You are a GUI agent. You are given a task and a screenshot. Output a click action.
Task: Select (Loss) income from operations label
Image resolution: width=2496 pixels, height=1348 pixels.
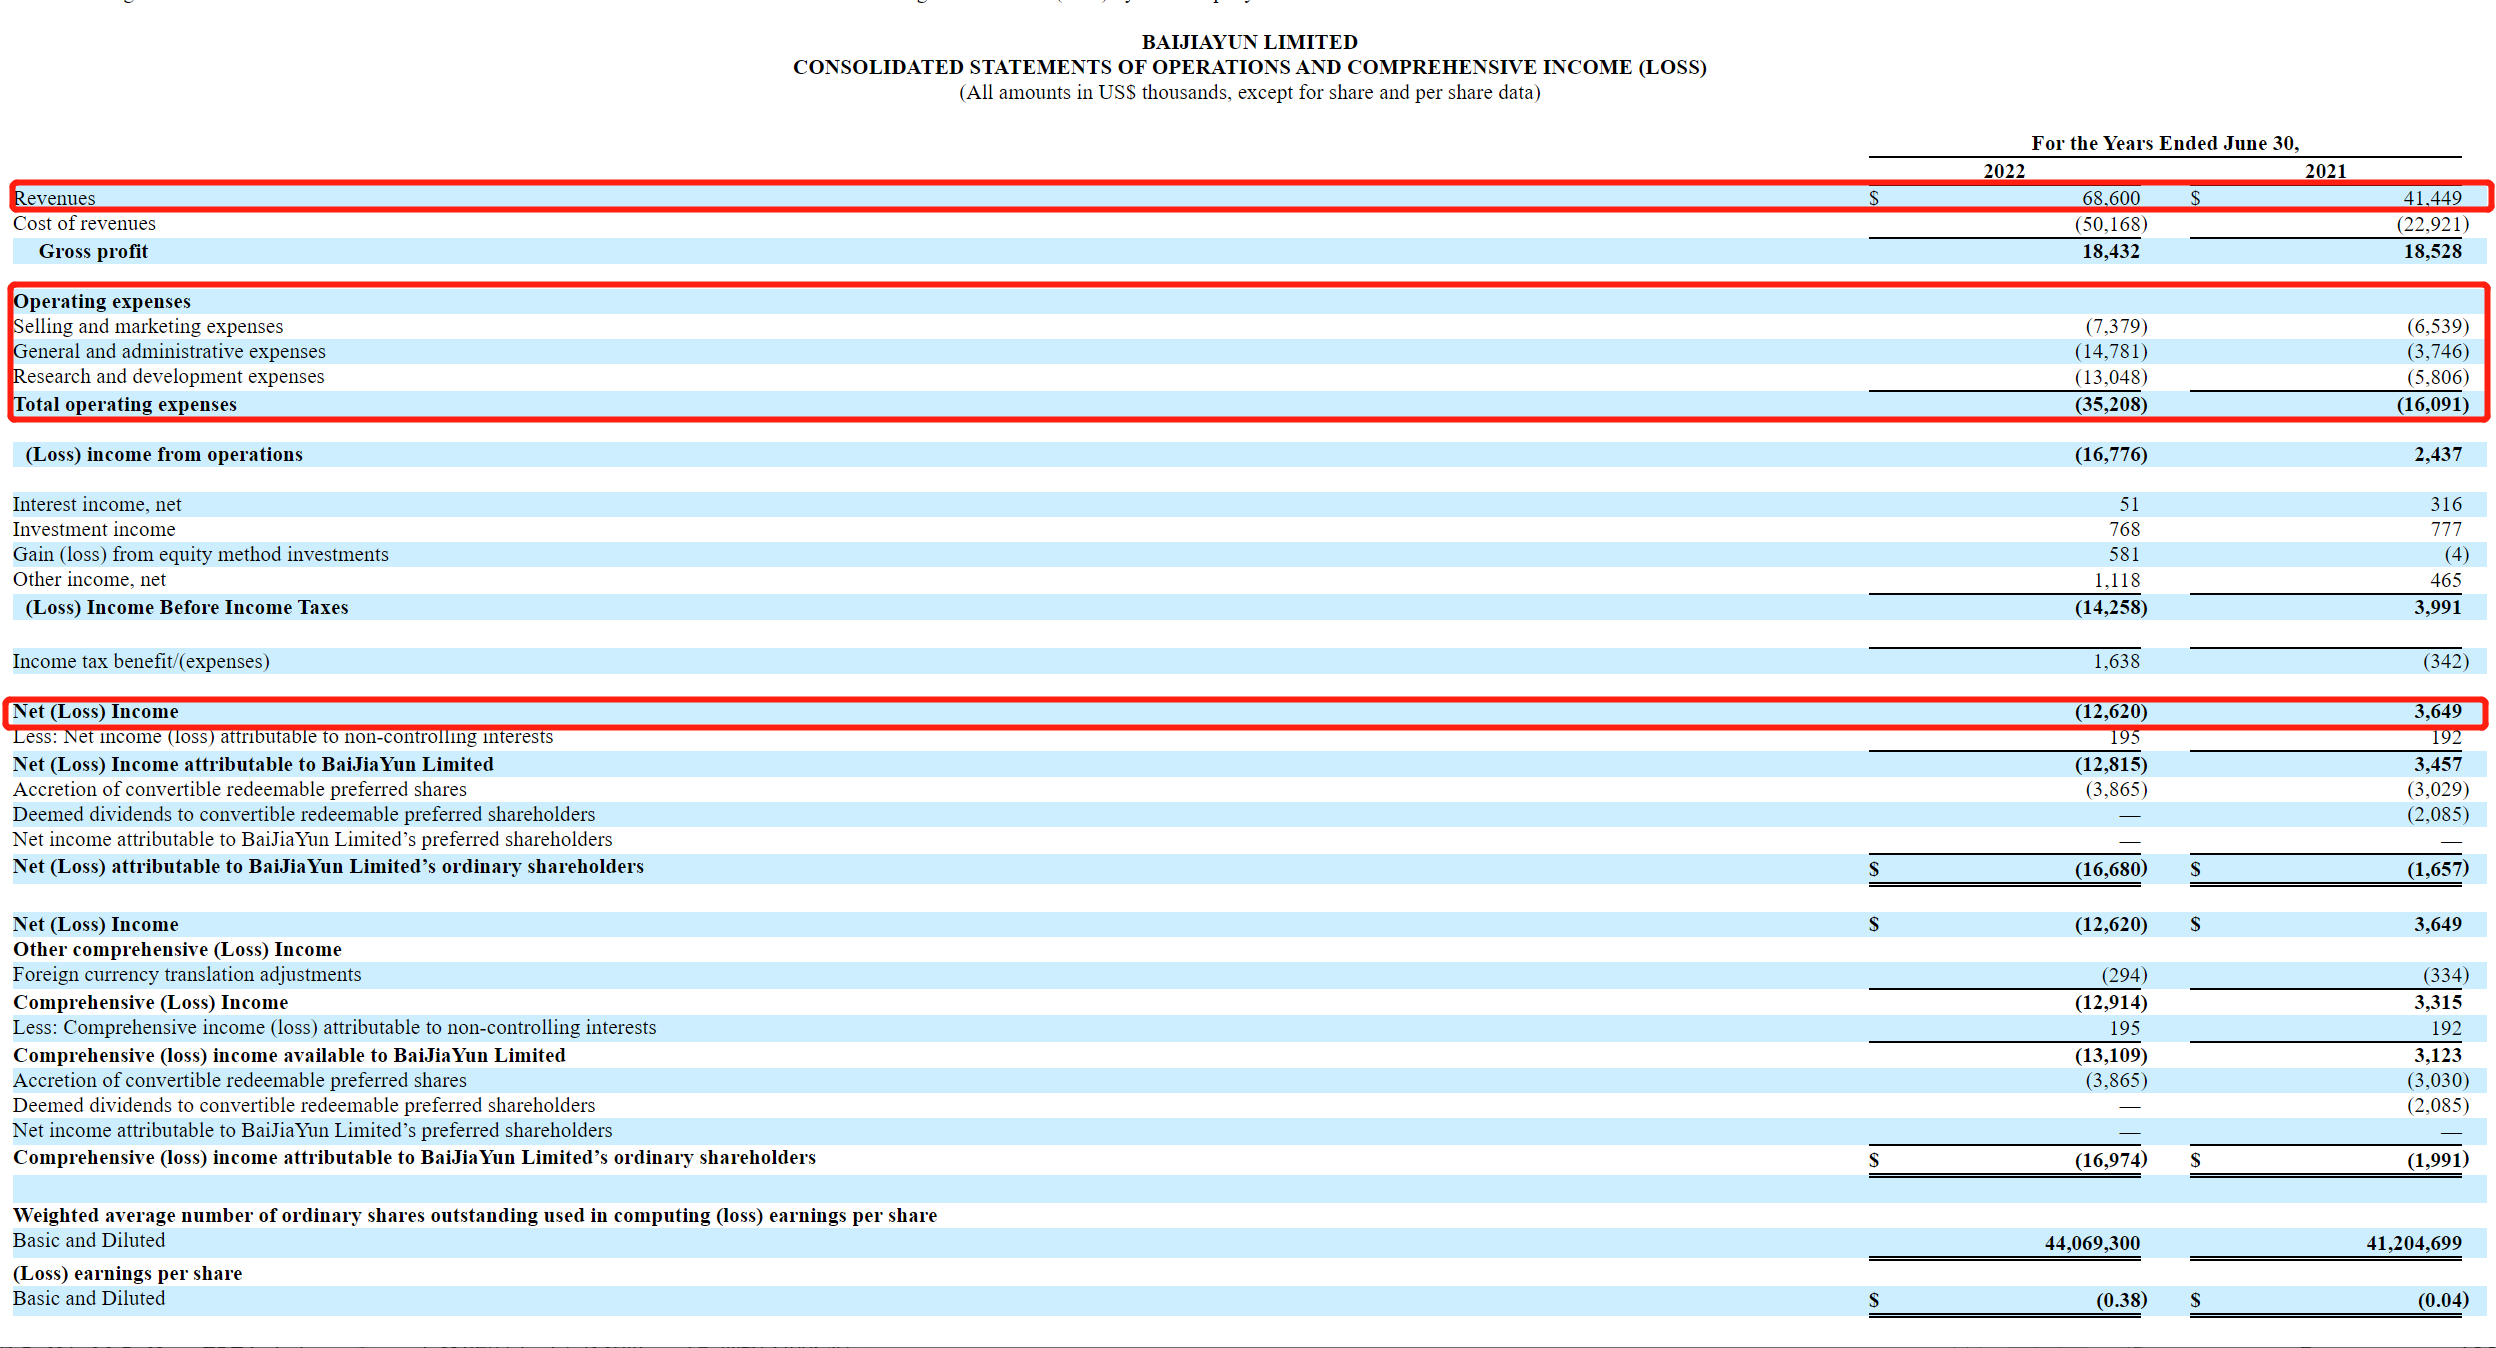[x=164, y=455]
